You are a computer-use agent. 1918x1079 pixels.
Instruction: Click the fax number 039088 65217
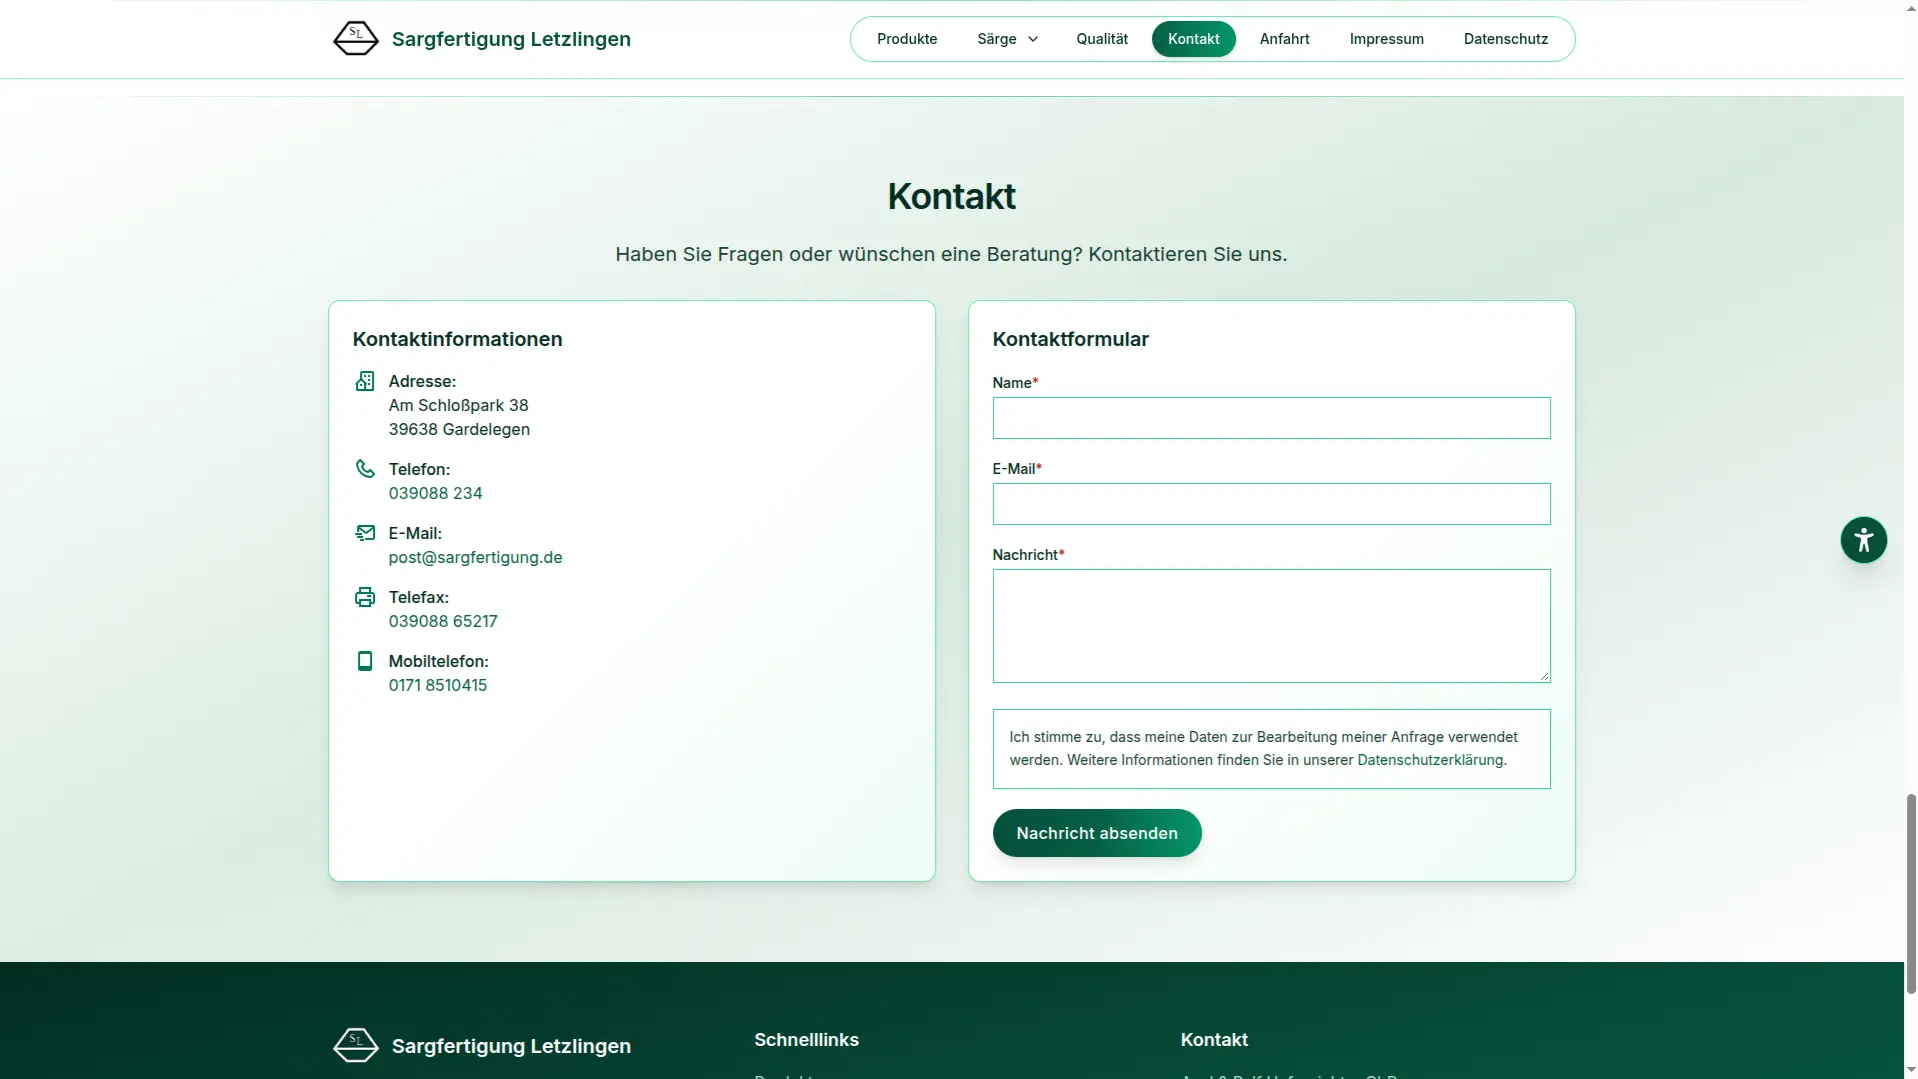click(443, 621)
